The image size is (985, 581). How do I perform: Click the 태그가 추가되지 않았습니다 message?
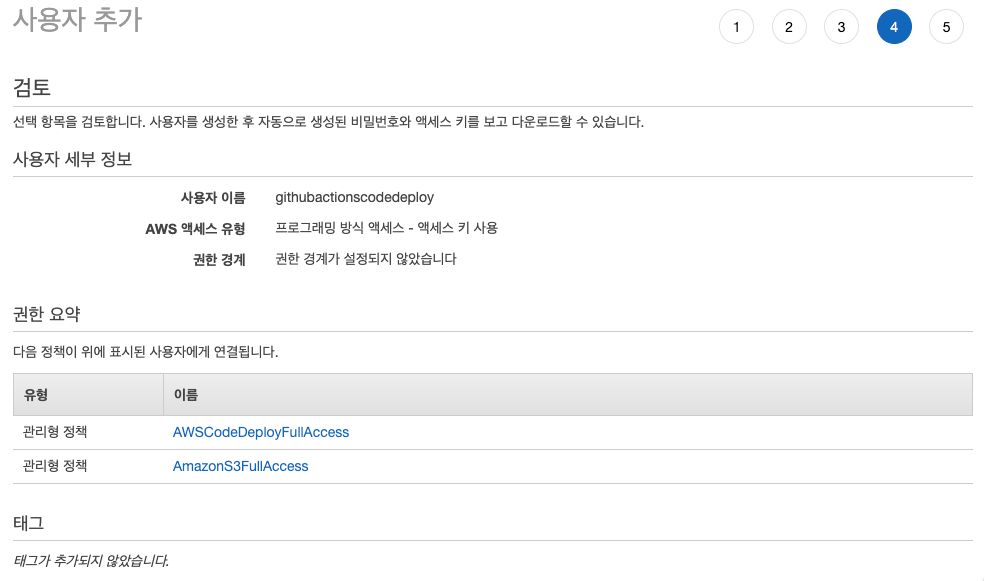coord(91,560)
